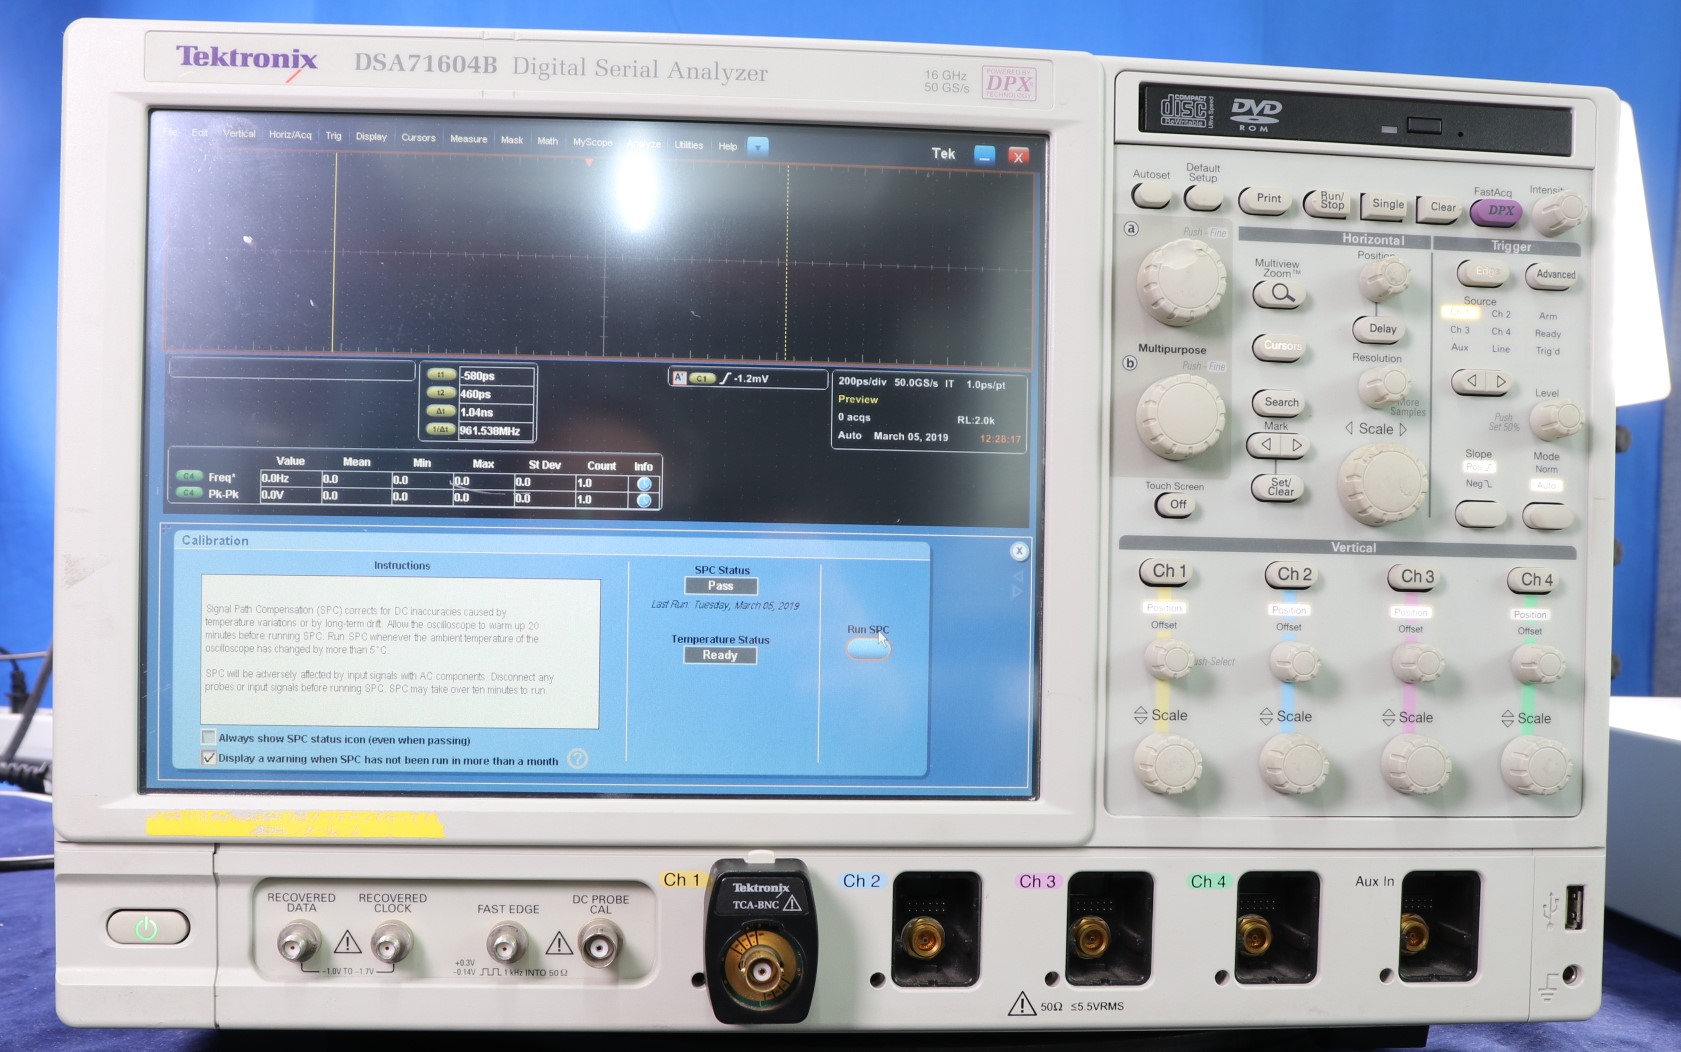
Task: Open the Measure menu
Action: click(468, 139)
